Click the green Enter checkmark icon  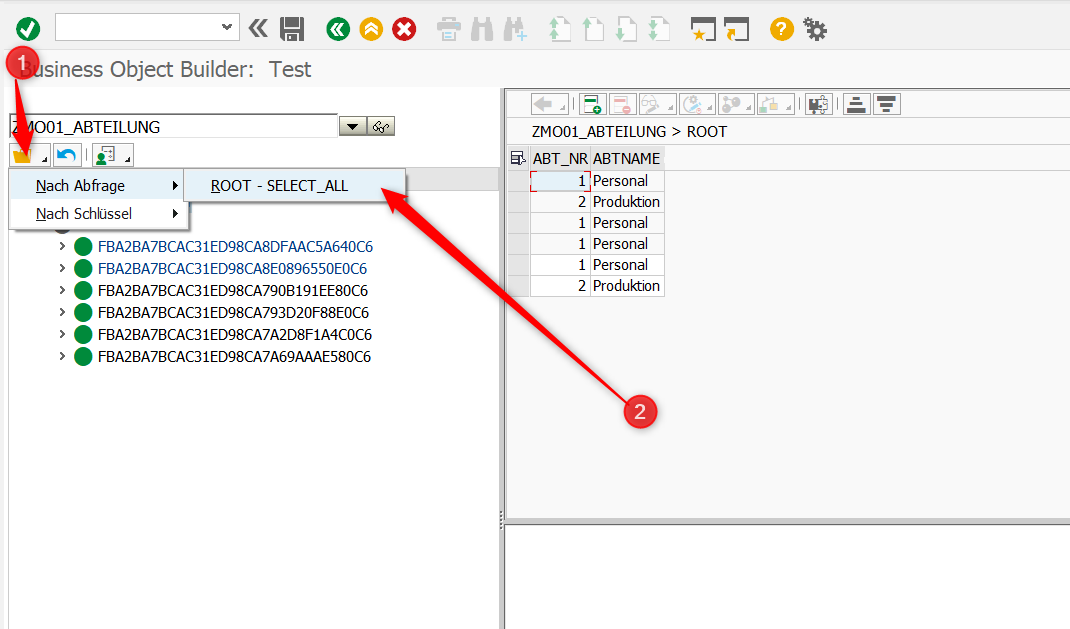point(28,29)
